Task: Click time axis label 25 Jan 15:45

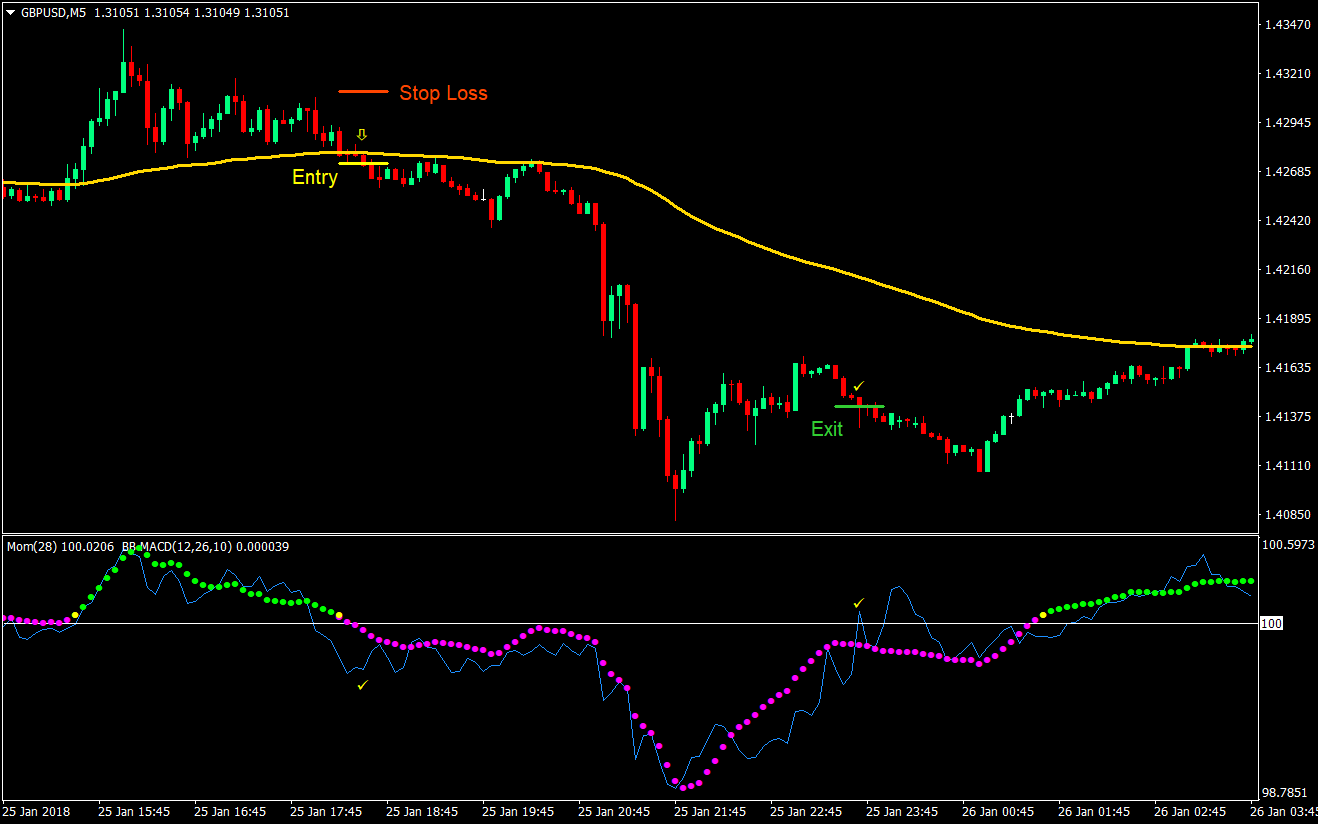Action: [x=134, y=811]
